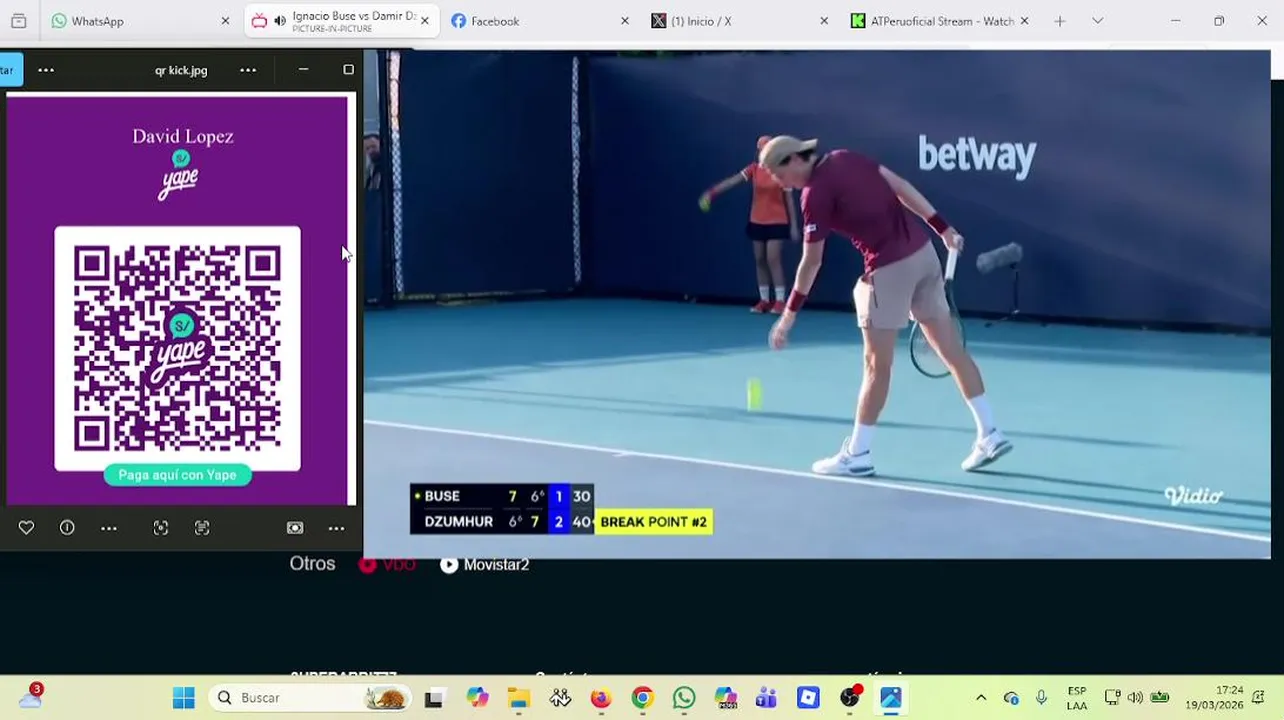Check the battery status icon
Image resolution: width=1284 pixels, height=720 pixels.
pyautogui.click(x=1160, y=698)
